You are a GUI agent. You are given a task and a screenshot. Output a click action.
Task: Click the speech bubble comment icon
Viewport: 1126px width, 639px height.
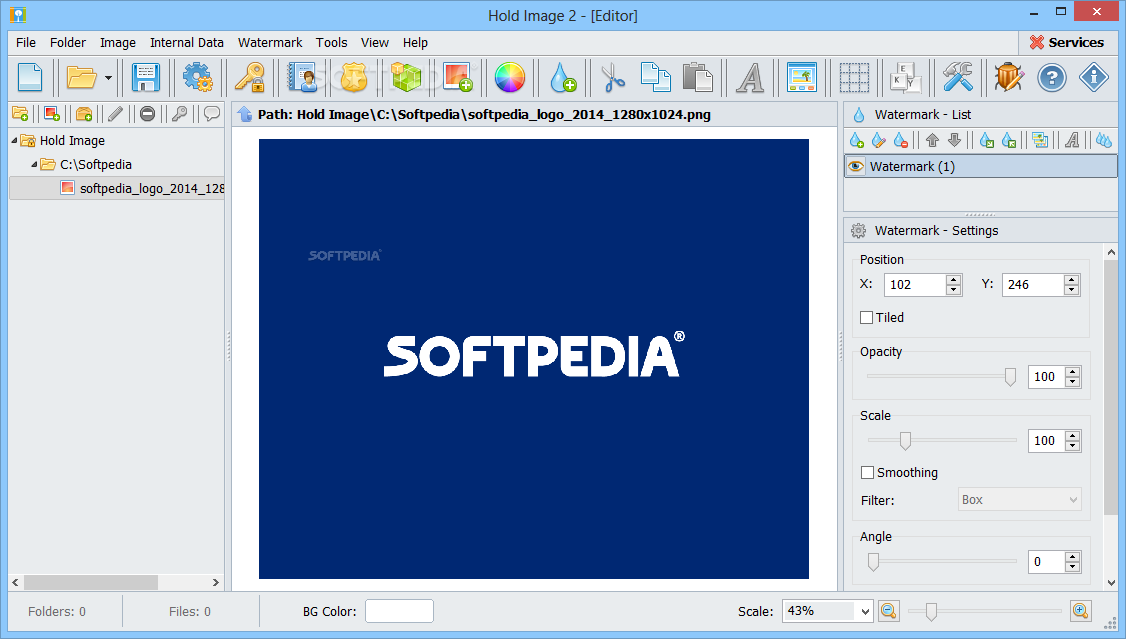[x=212, y=113]
